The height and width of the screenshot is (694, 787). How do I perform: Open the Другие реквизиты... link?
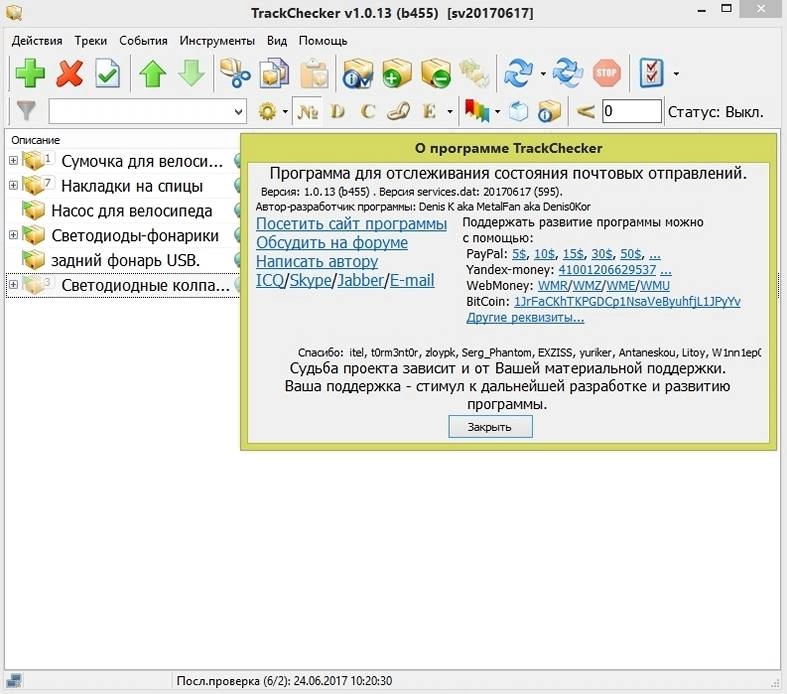(x=525, y=318)
